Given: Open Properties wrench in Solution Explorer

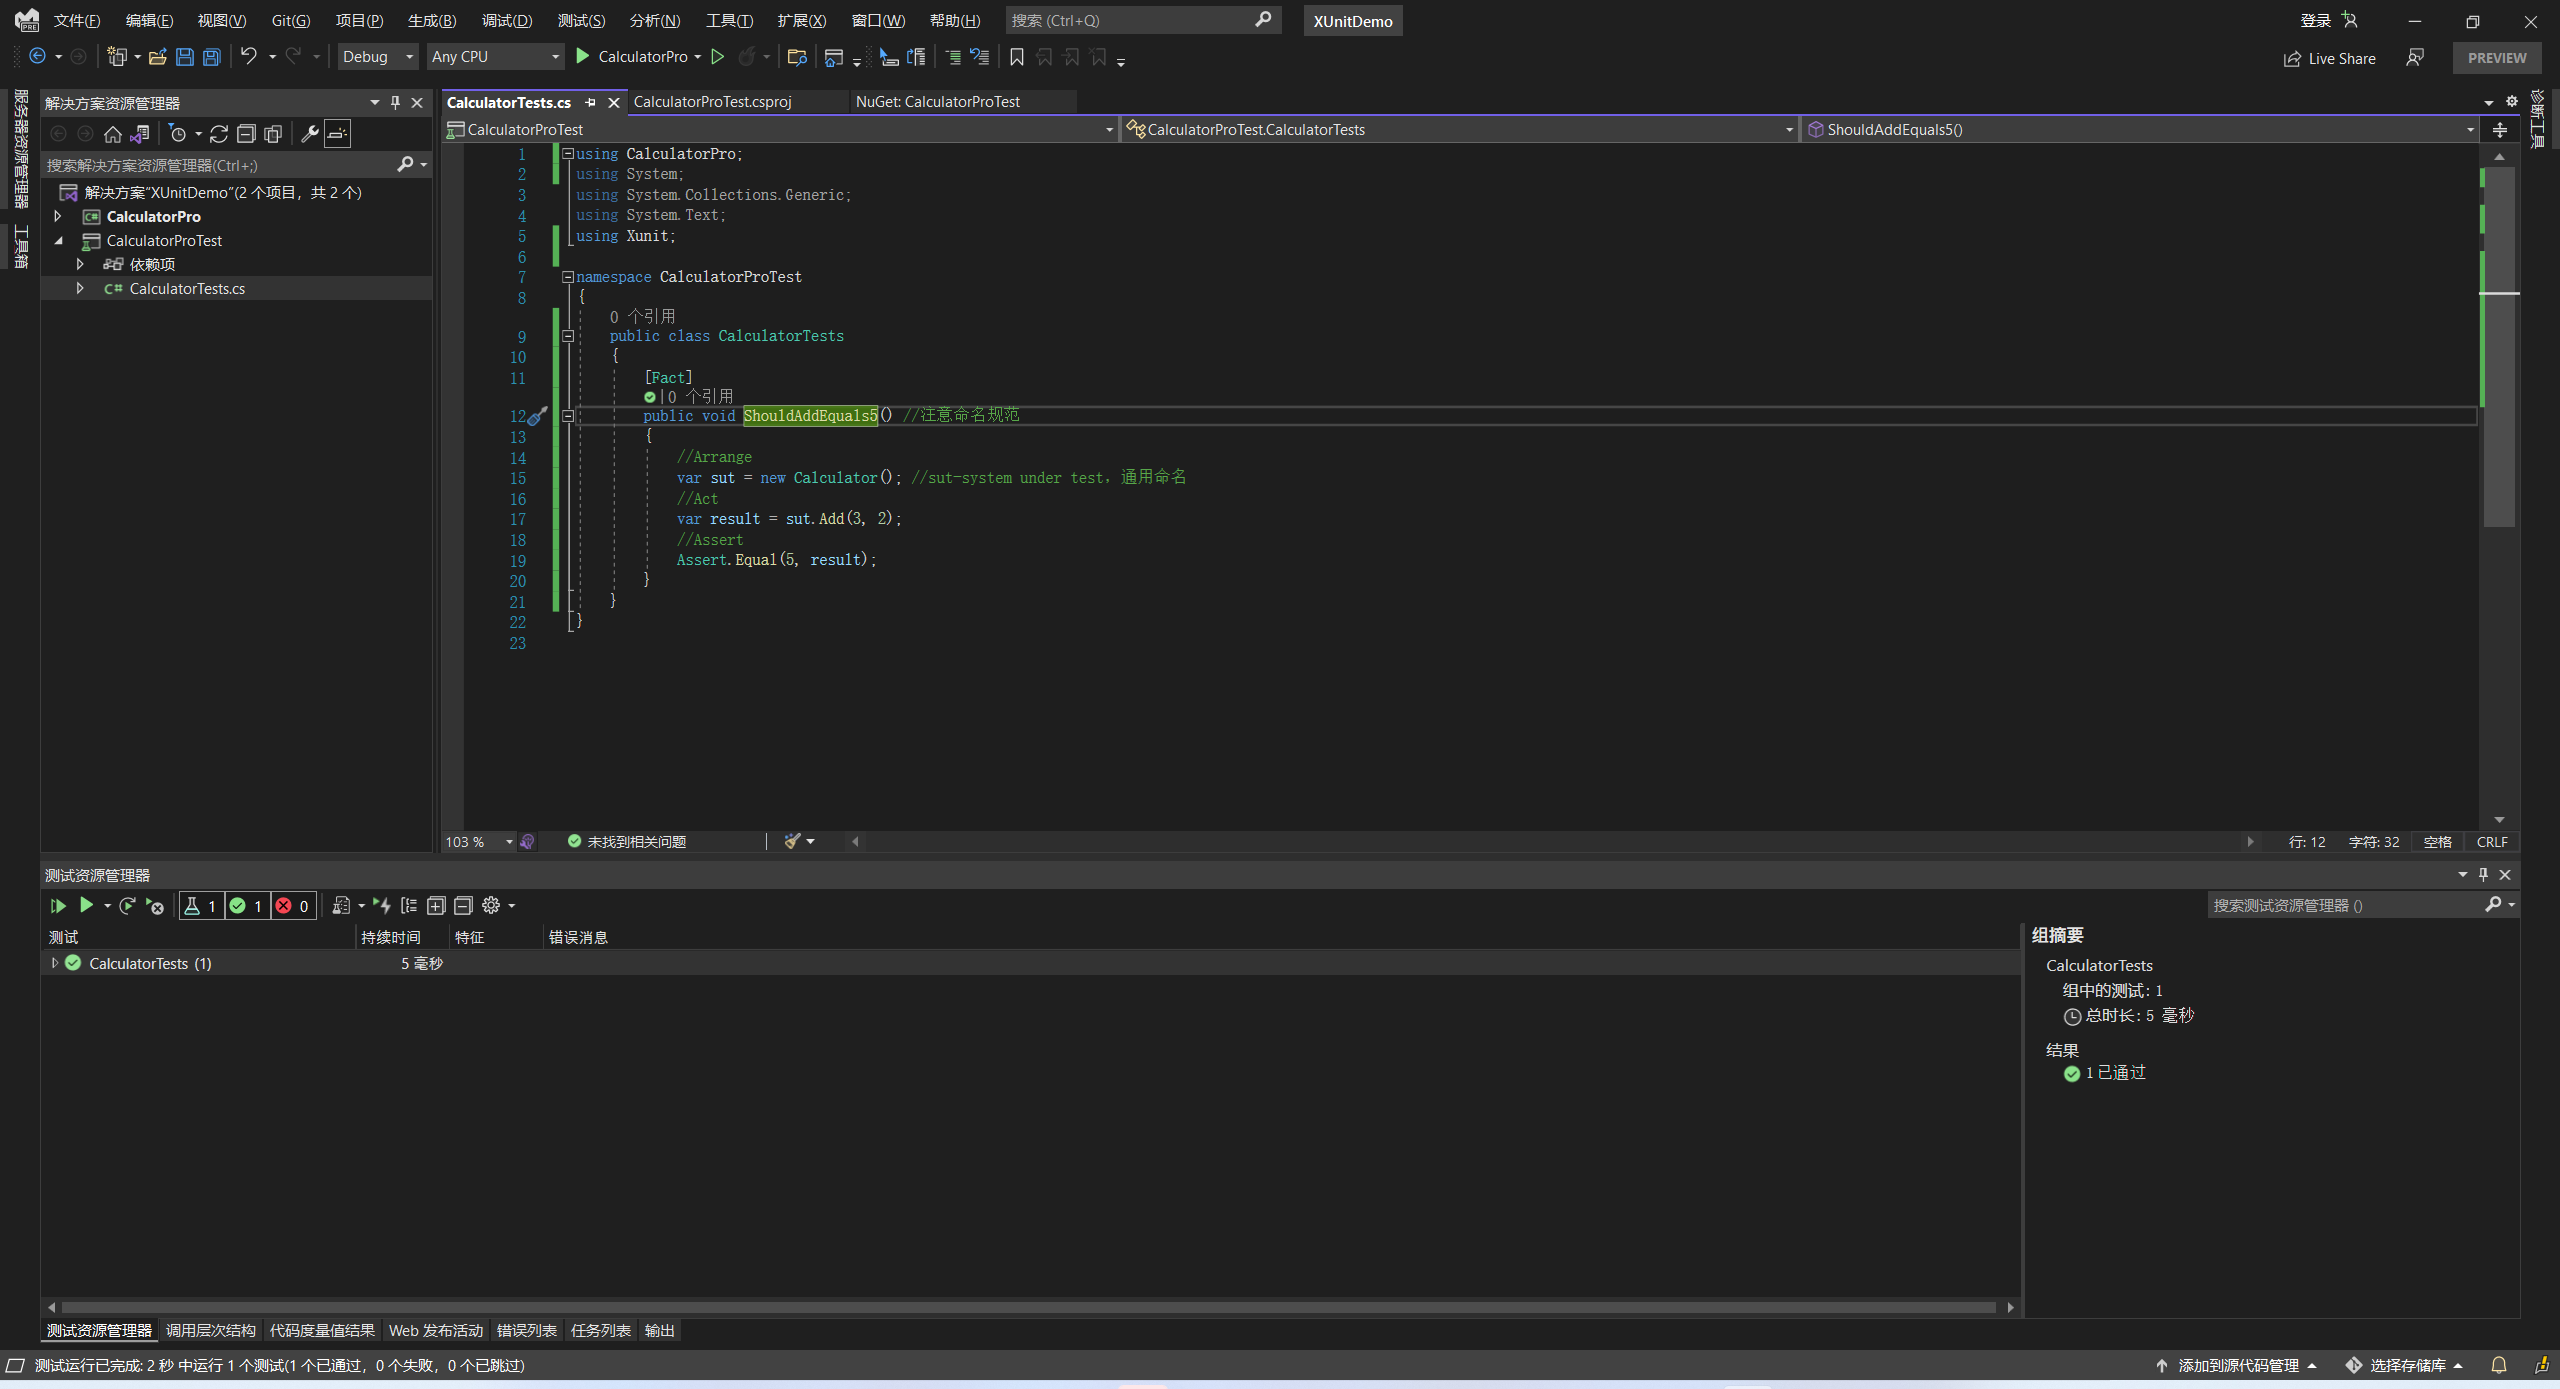Looking at the screenshot, I should pos(309,134).
